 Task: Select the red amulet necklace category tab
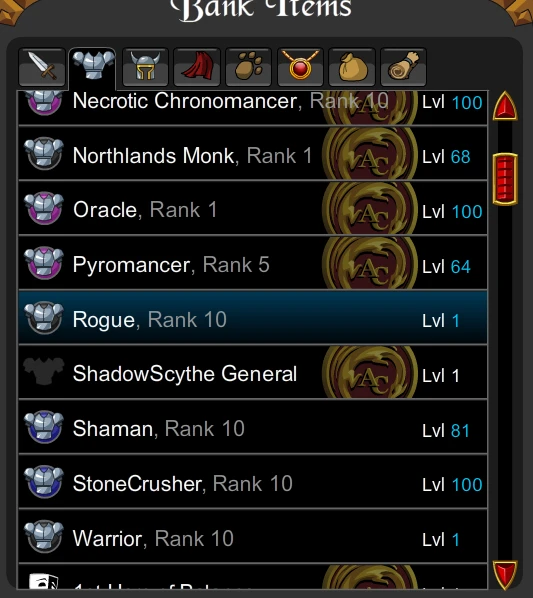[300, 68]
